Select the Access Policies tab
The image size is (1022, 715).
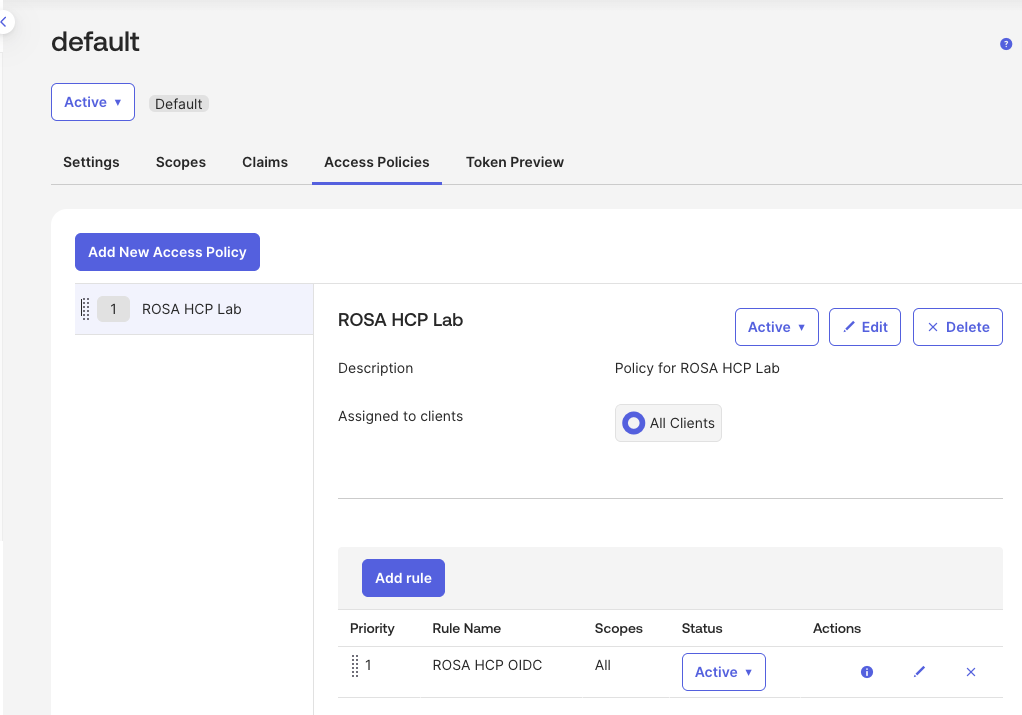[377, 162]
